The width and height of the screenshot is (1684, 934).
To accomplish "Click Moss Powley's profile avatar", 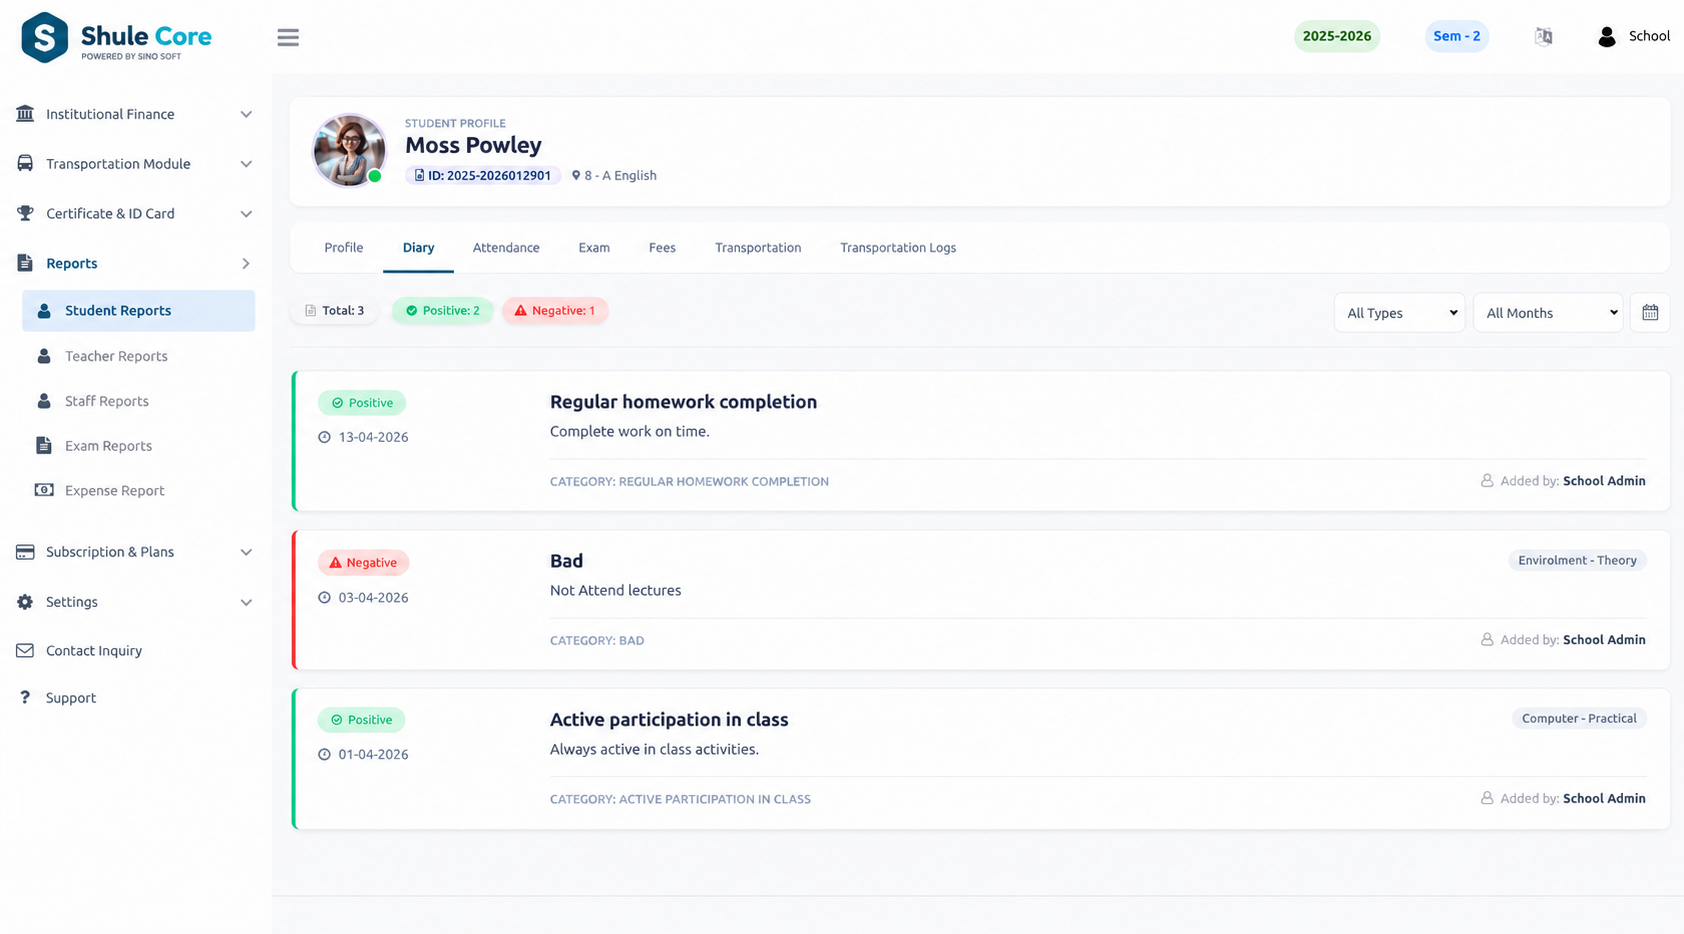I will (349, 150).
